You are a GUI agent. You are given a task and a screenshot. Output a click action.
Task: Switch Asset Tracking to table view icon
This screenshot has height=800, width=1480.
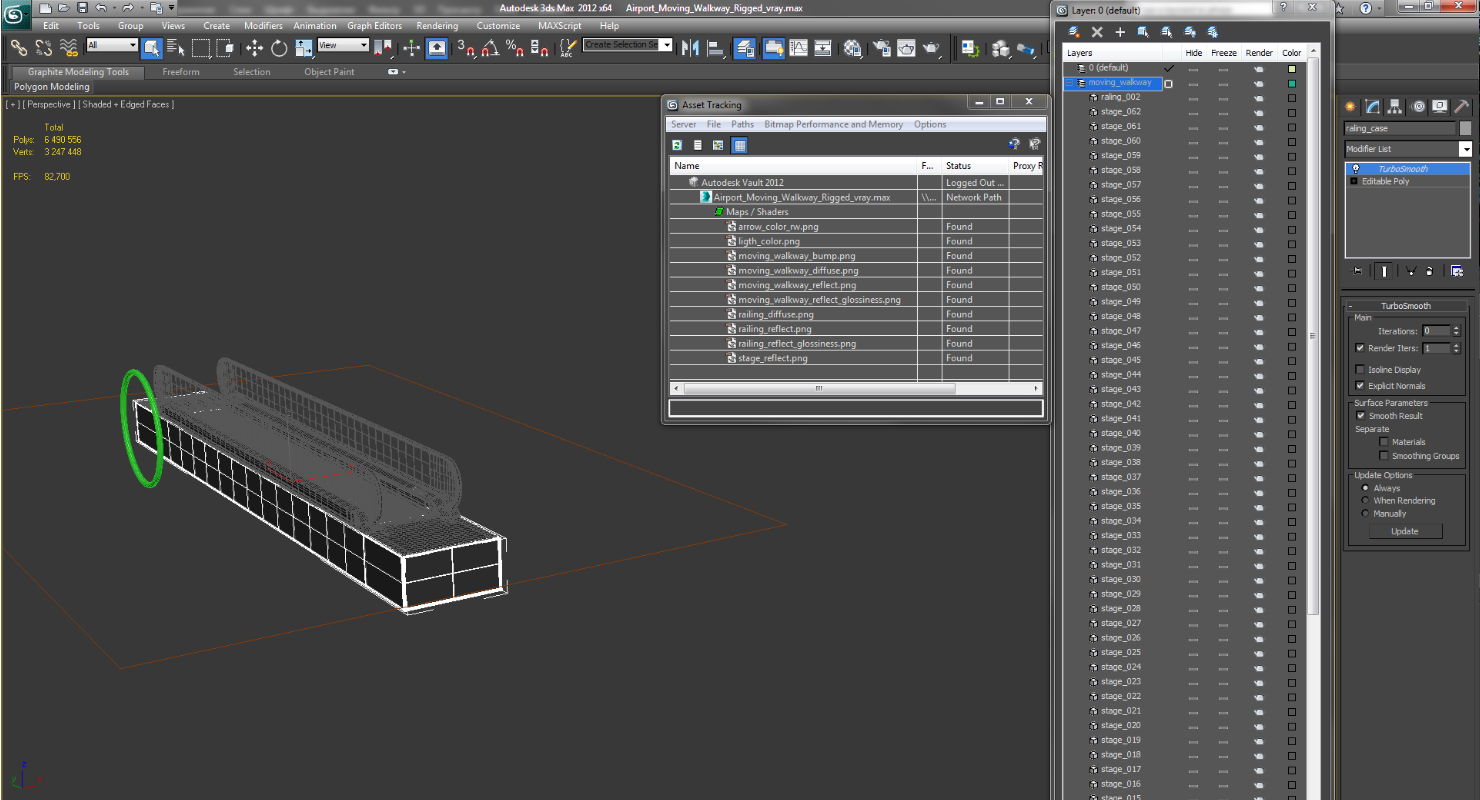click(x=739, y=145)
